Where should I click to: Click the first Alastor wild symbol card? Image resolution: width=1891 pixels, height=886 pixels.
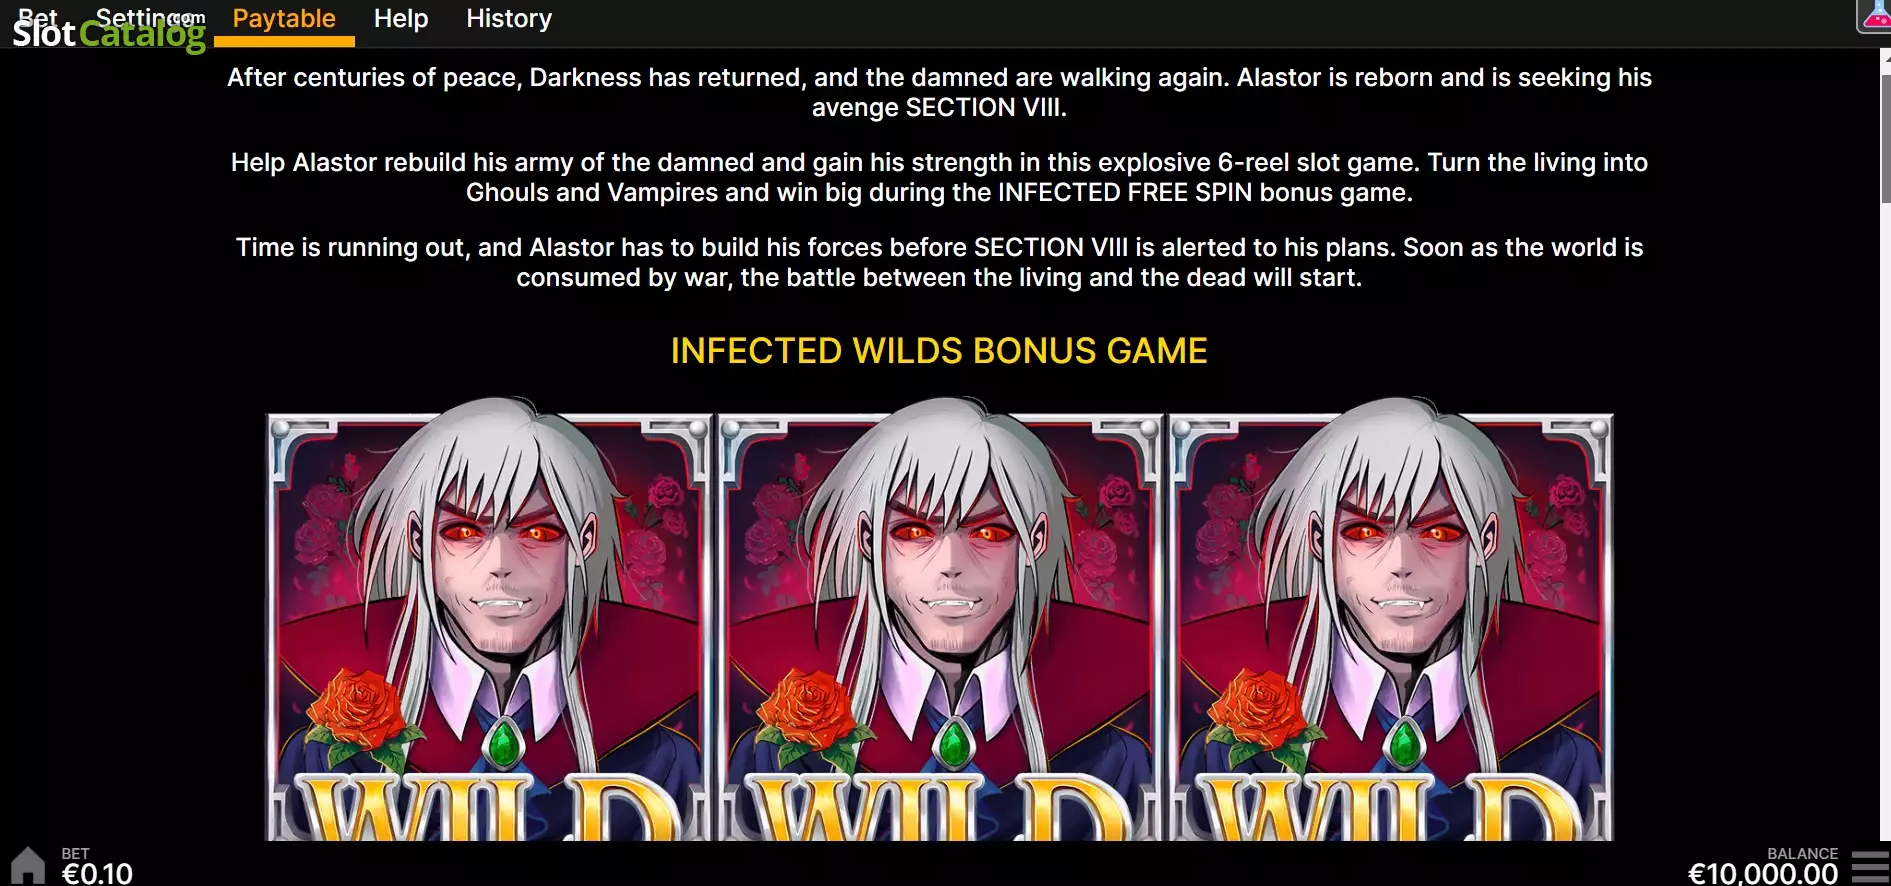[488, 620]
